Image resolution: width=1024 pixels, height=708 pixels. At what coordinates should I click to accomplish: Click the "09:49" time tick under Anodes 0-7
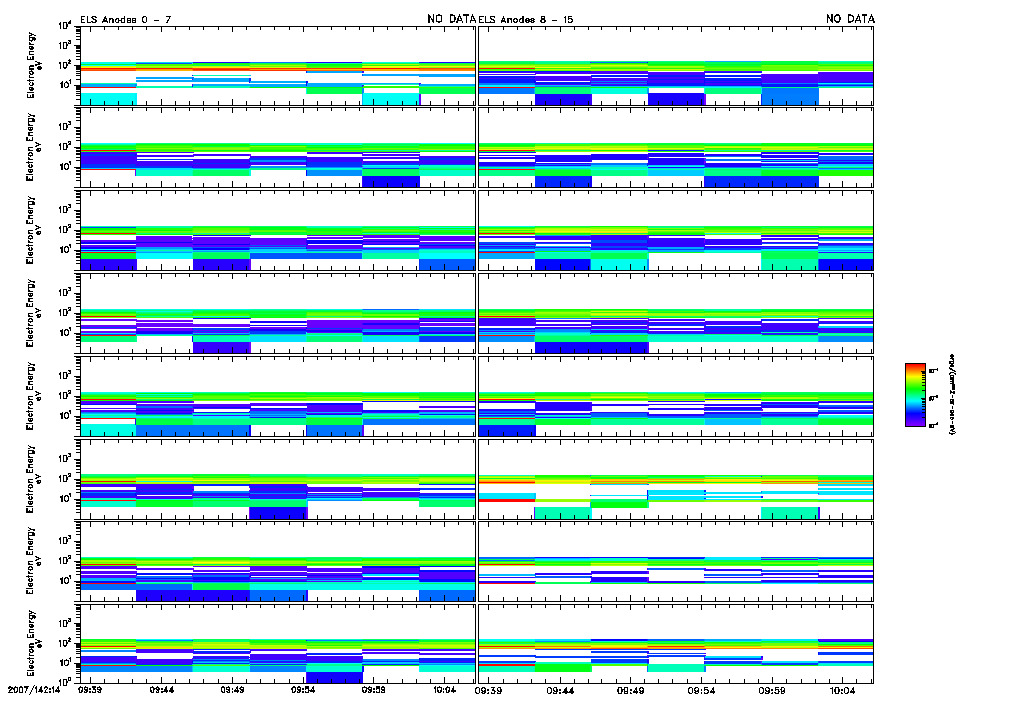[232, 690]
